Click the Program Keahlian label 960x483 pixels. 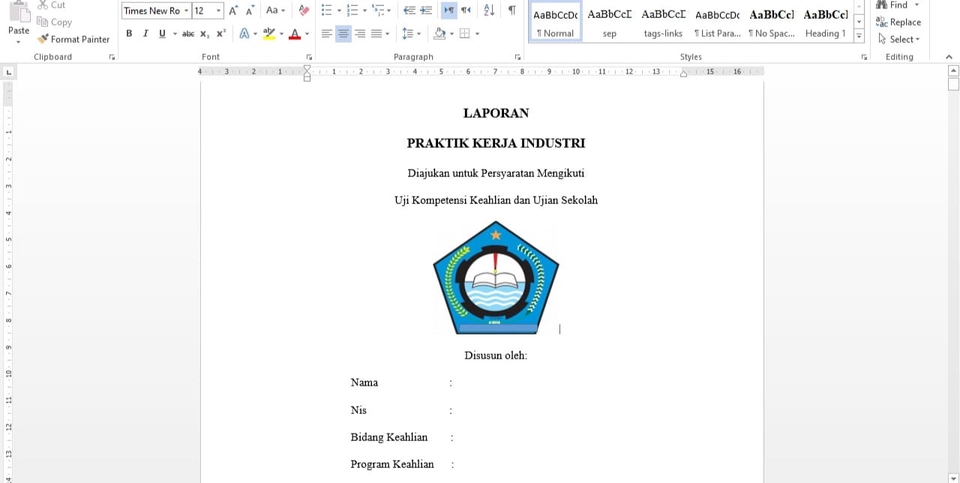(x=392, y=464)
